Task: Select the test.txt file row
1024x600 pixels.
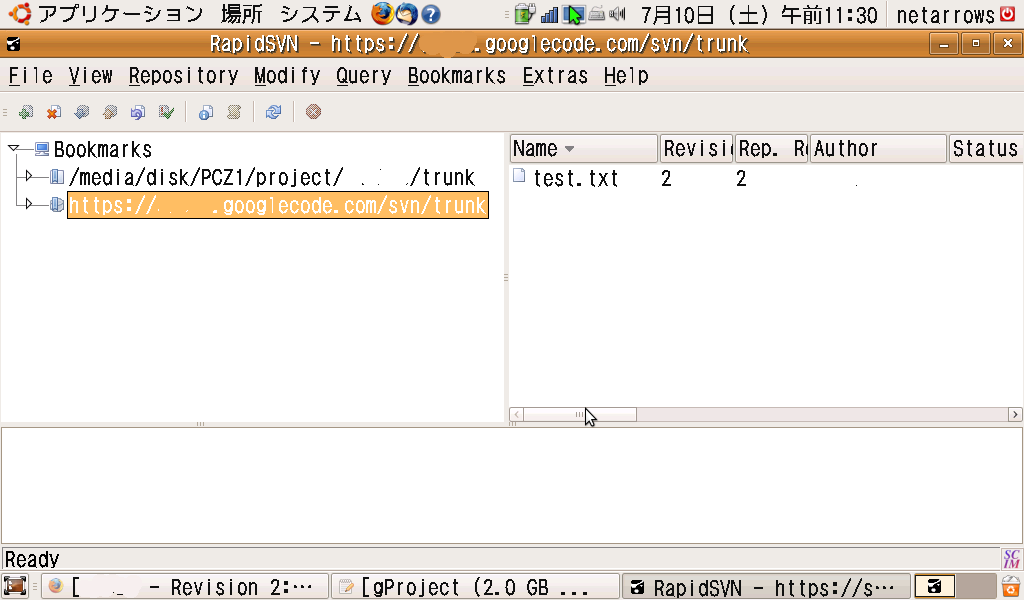Action: tap(765, 178)
